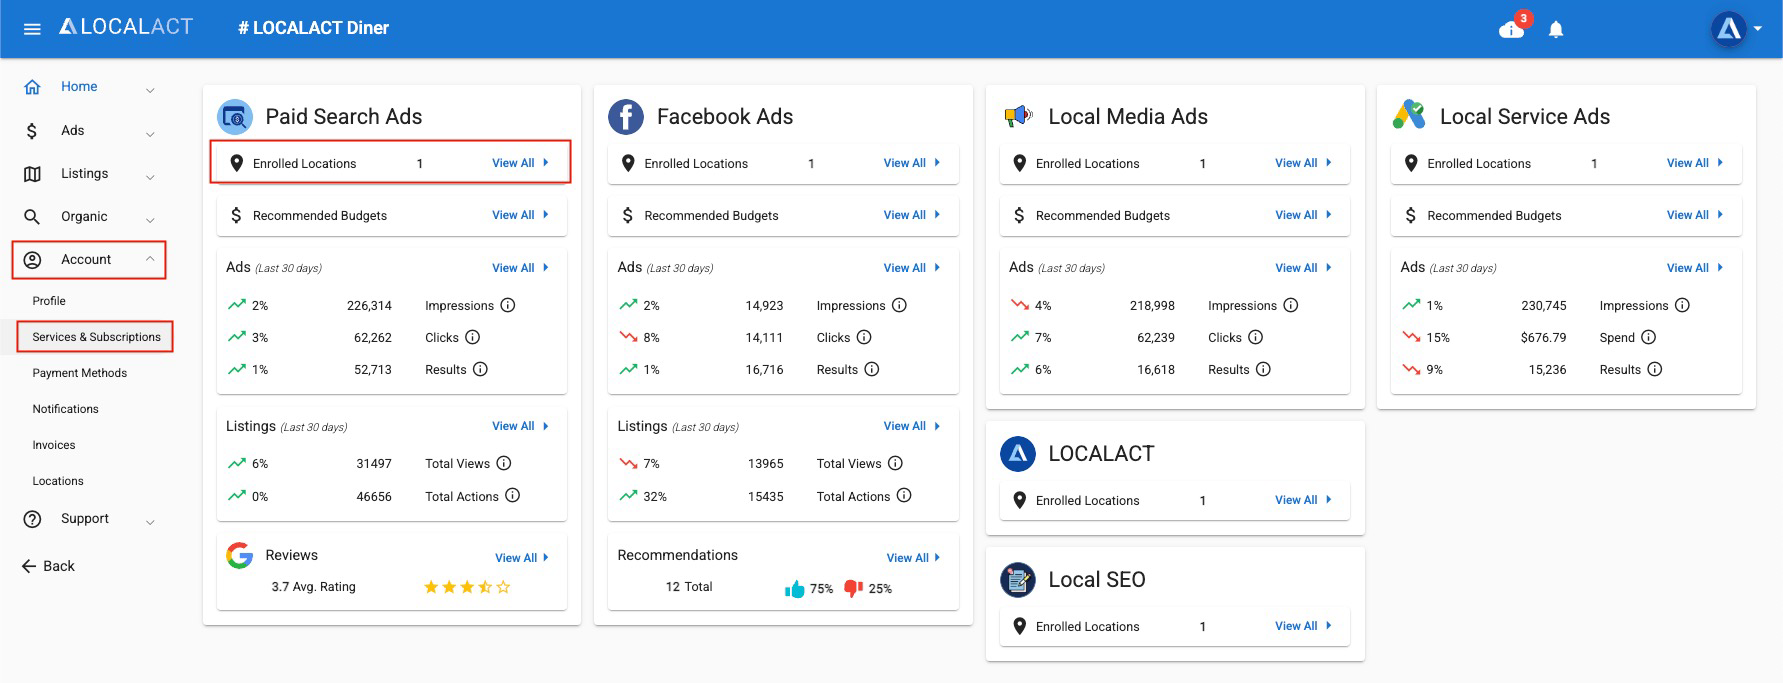1783x683 pixels.
Task: Show info for Facebook Total Actions
Action: (904, 495)
